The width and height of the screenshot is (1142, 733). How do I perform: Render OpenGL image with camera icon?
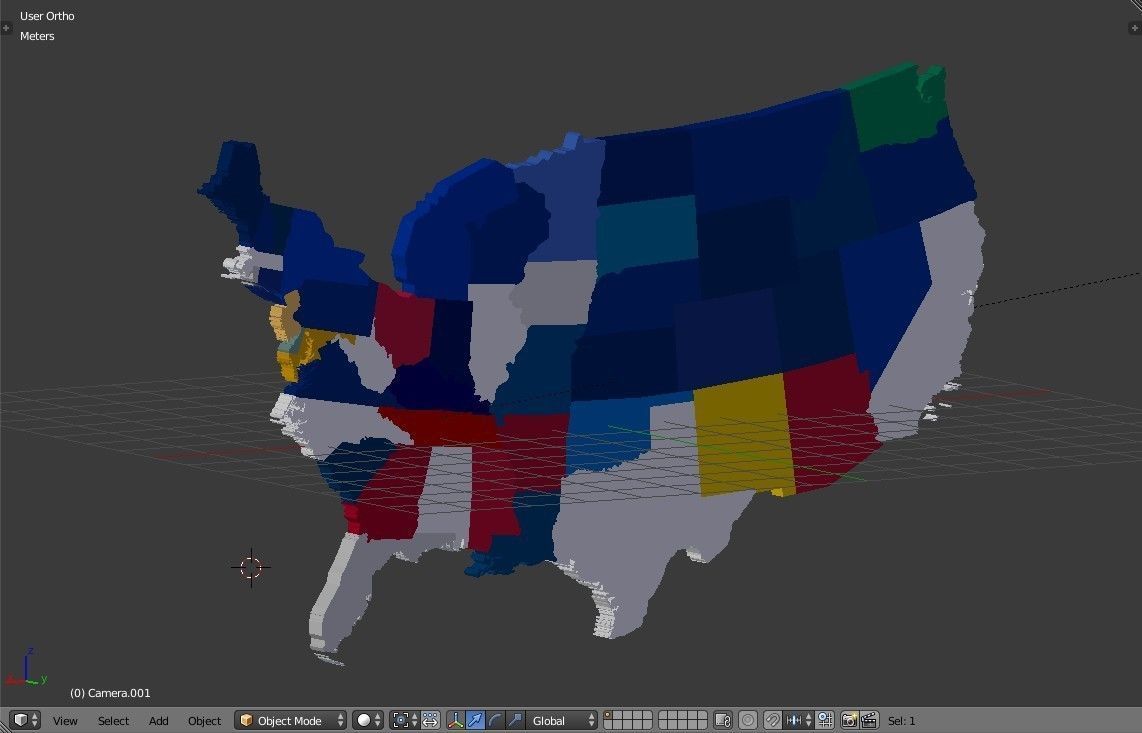pos(849,721)
